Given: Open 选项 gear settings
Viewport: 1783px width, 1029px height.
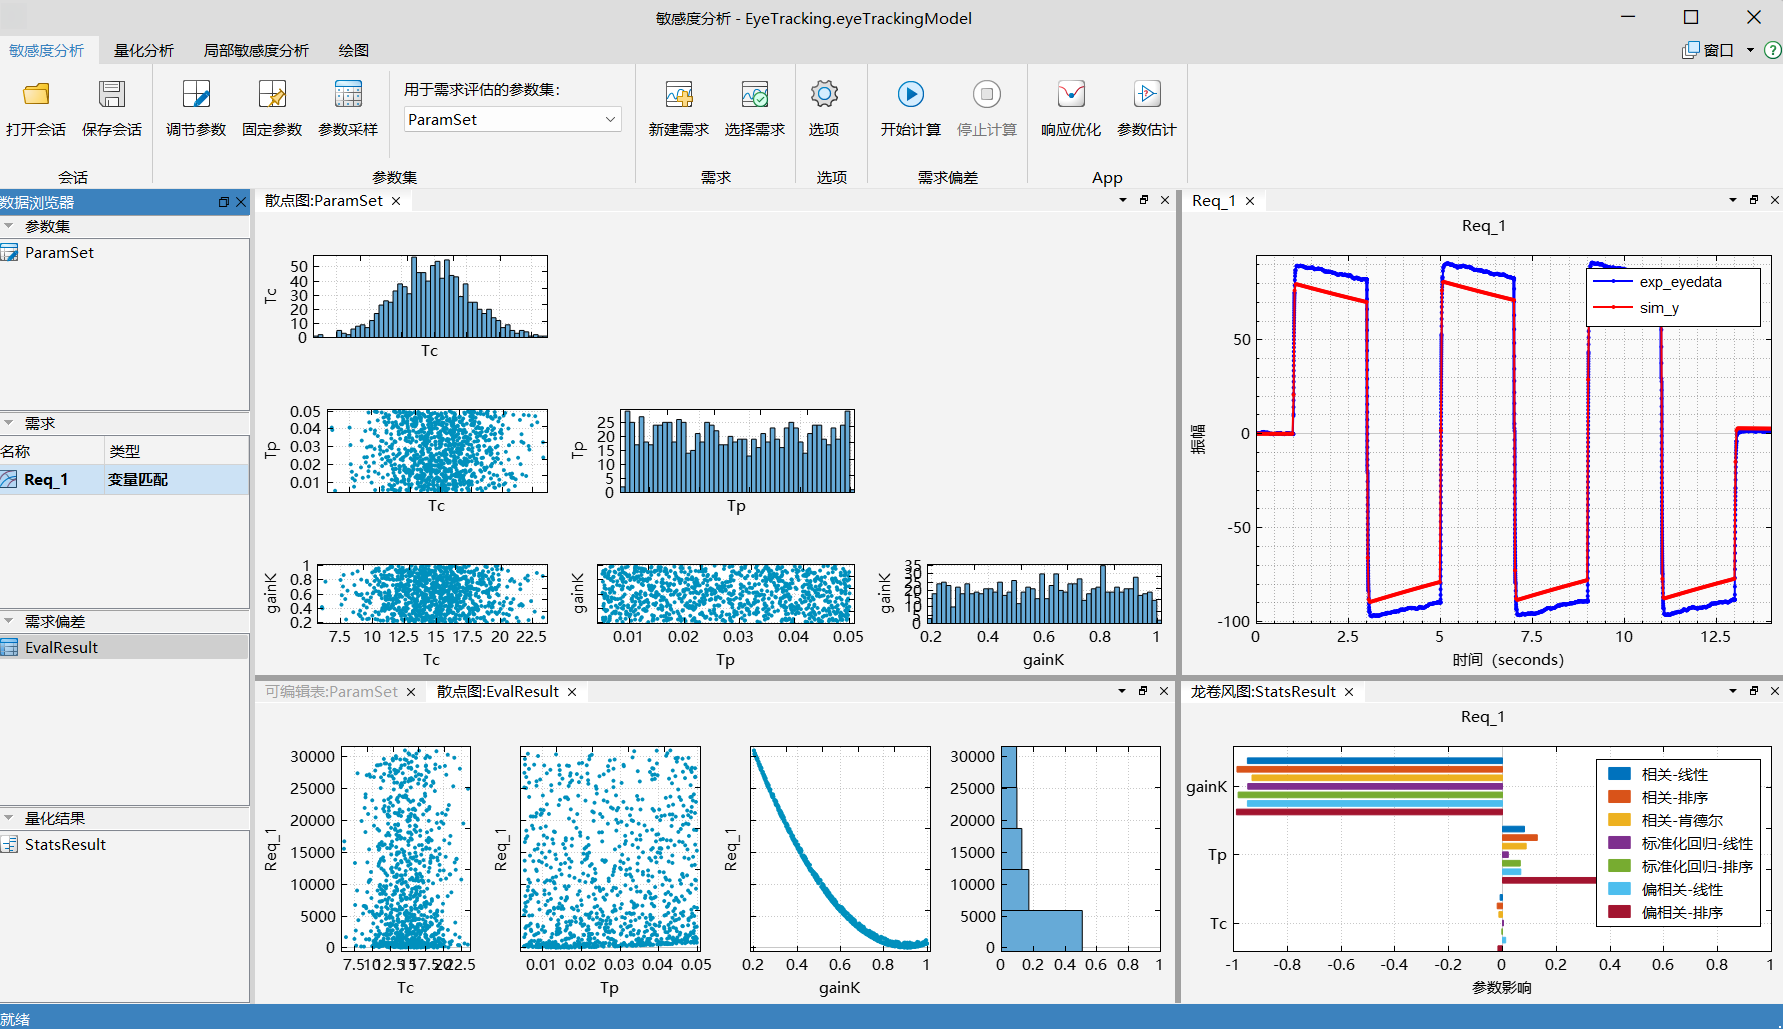Looking at the screenshot, I should pos(824,95).
